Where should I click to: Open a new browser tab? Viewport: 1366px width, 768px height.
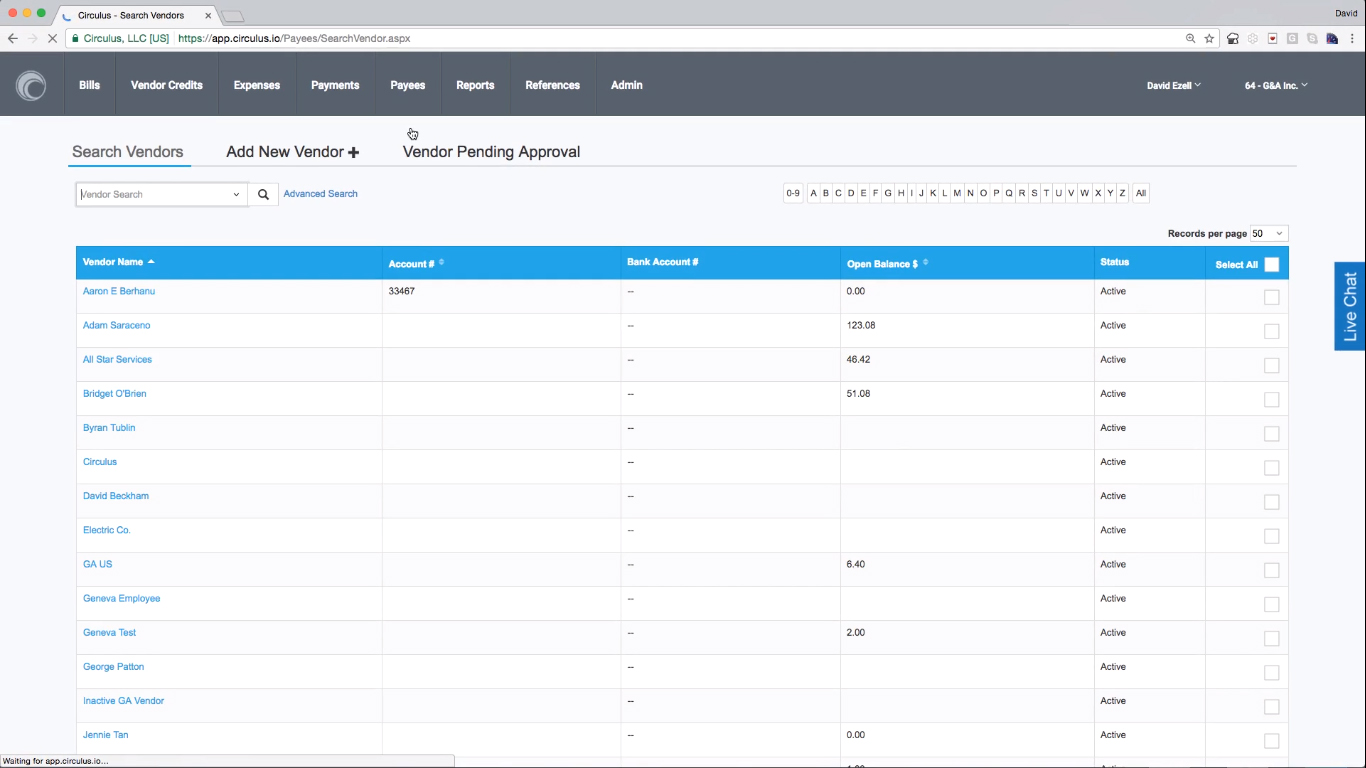232,16
